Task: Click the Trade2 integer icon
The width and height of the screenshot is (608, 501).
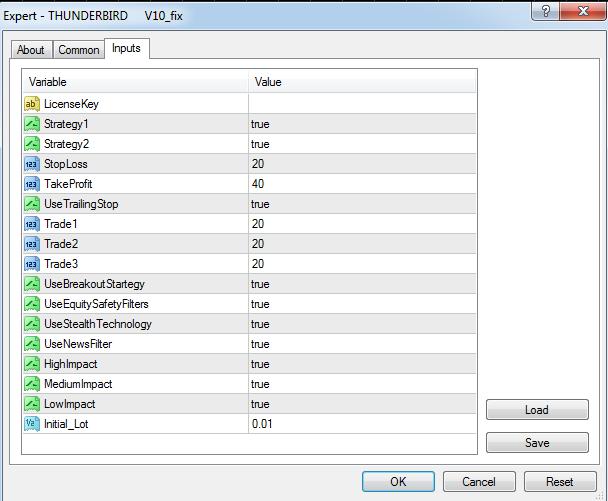Action: [x=32, y=244]
